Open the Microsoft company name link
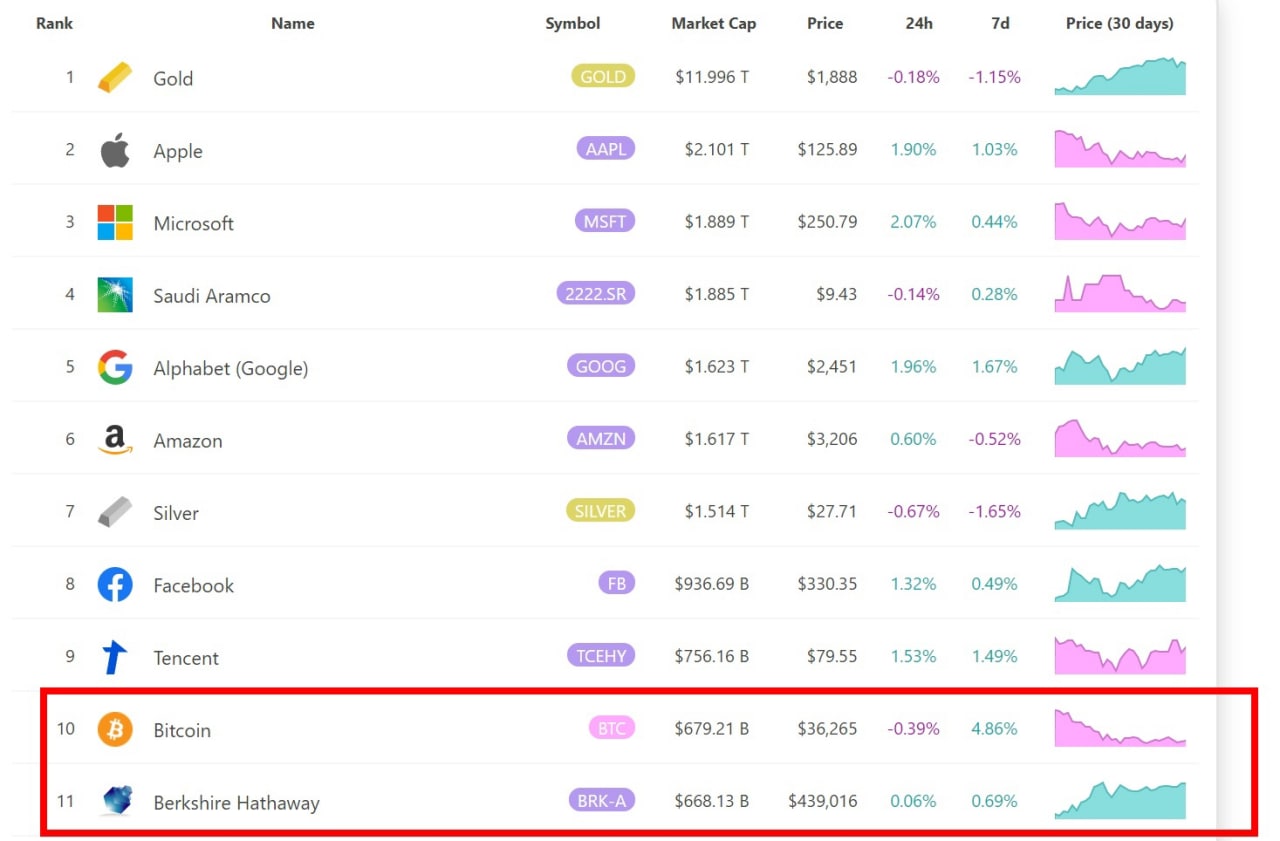The image size is (1280, 841). (x=193, y=223)
